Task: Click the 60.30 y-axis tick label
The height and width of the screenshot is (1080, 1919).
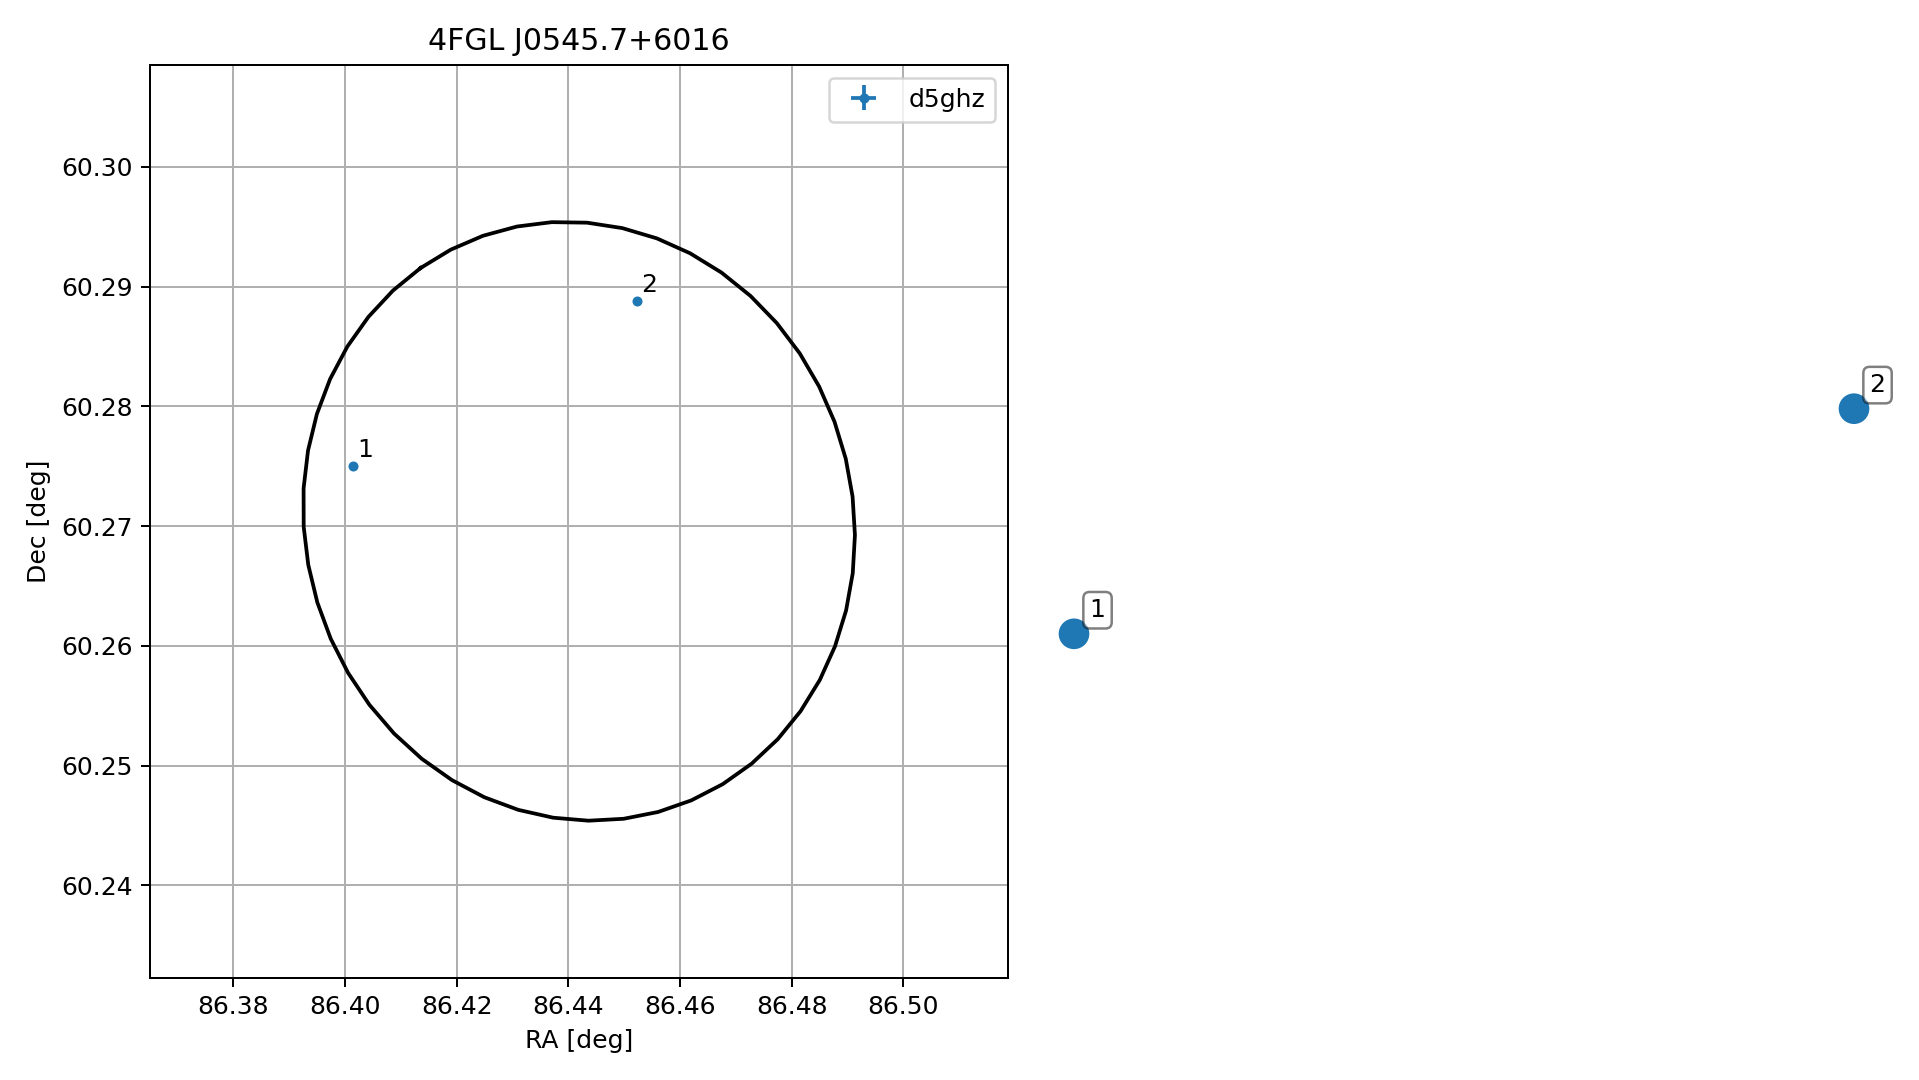Action: (97, 168)
